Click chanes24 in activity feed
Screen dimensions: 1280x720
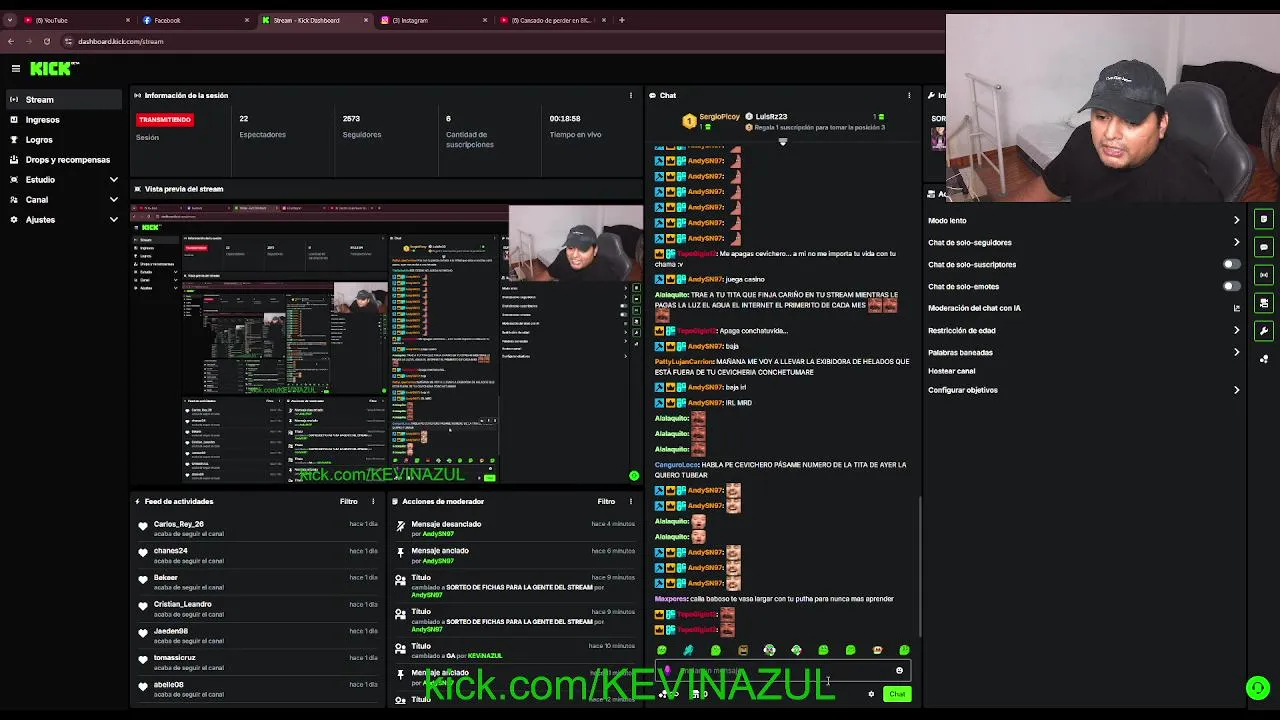(171, 551)
